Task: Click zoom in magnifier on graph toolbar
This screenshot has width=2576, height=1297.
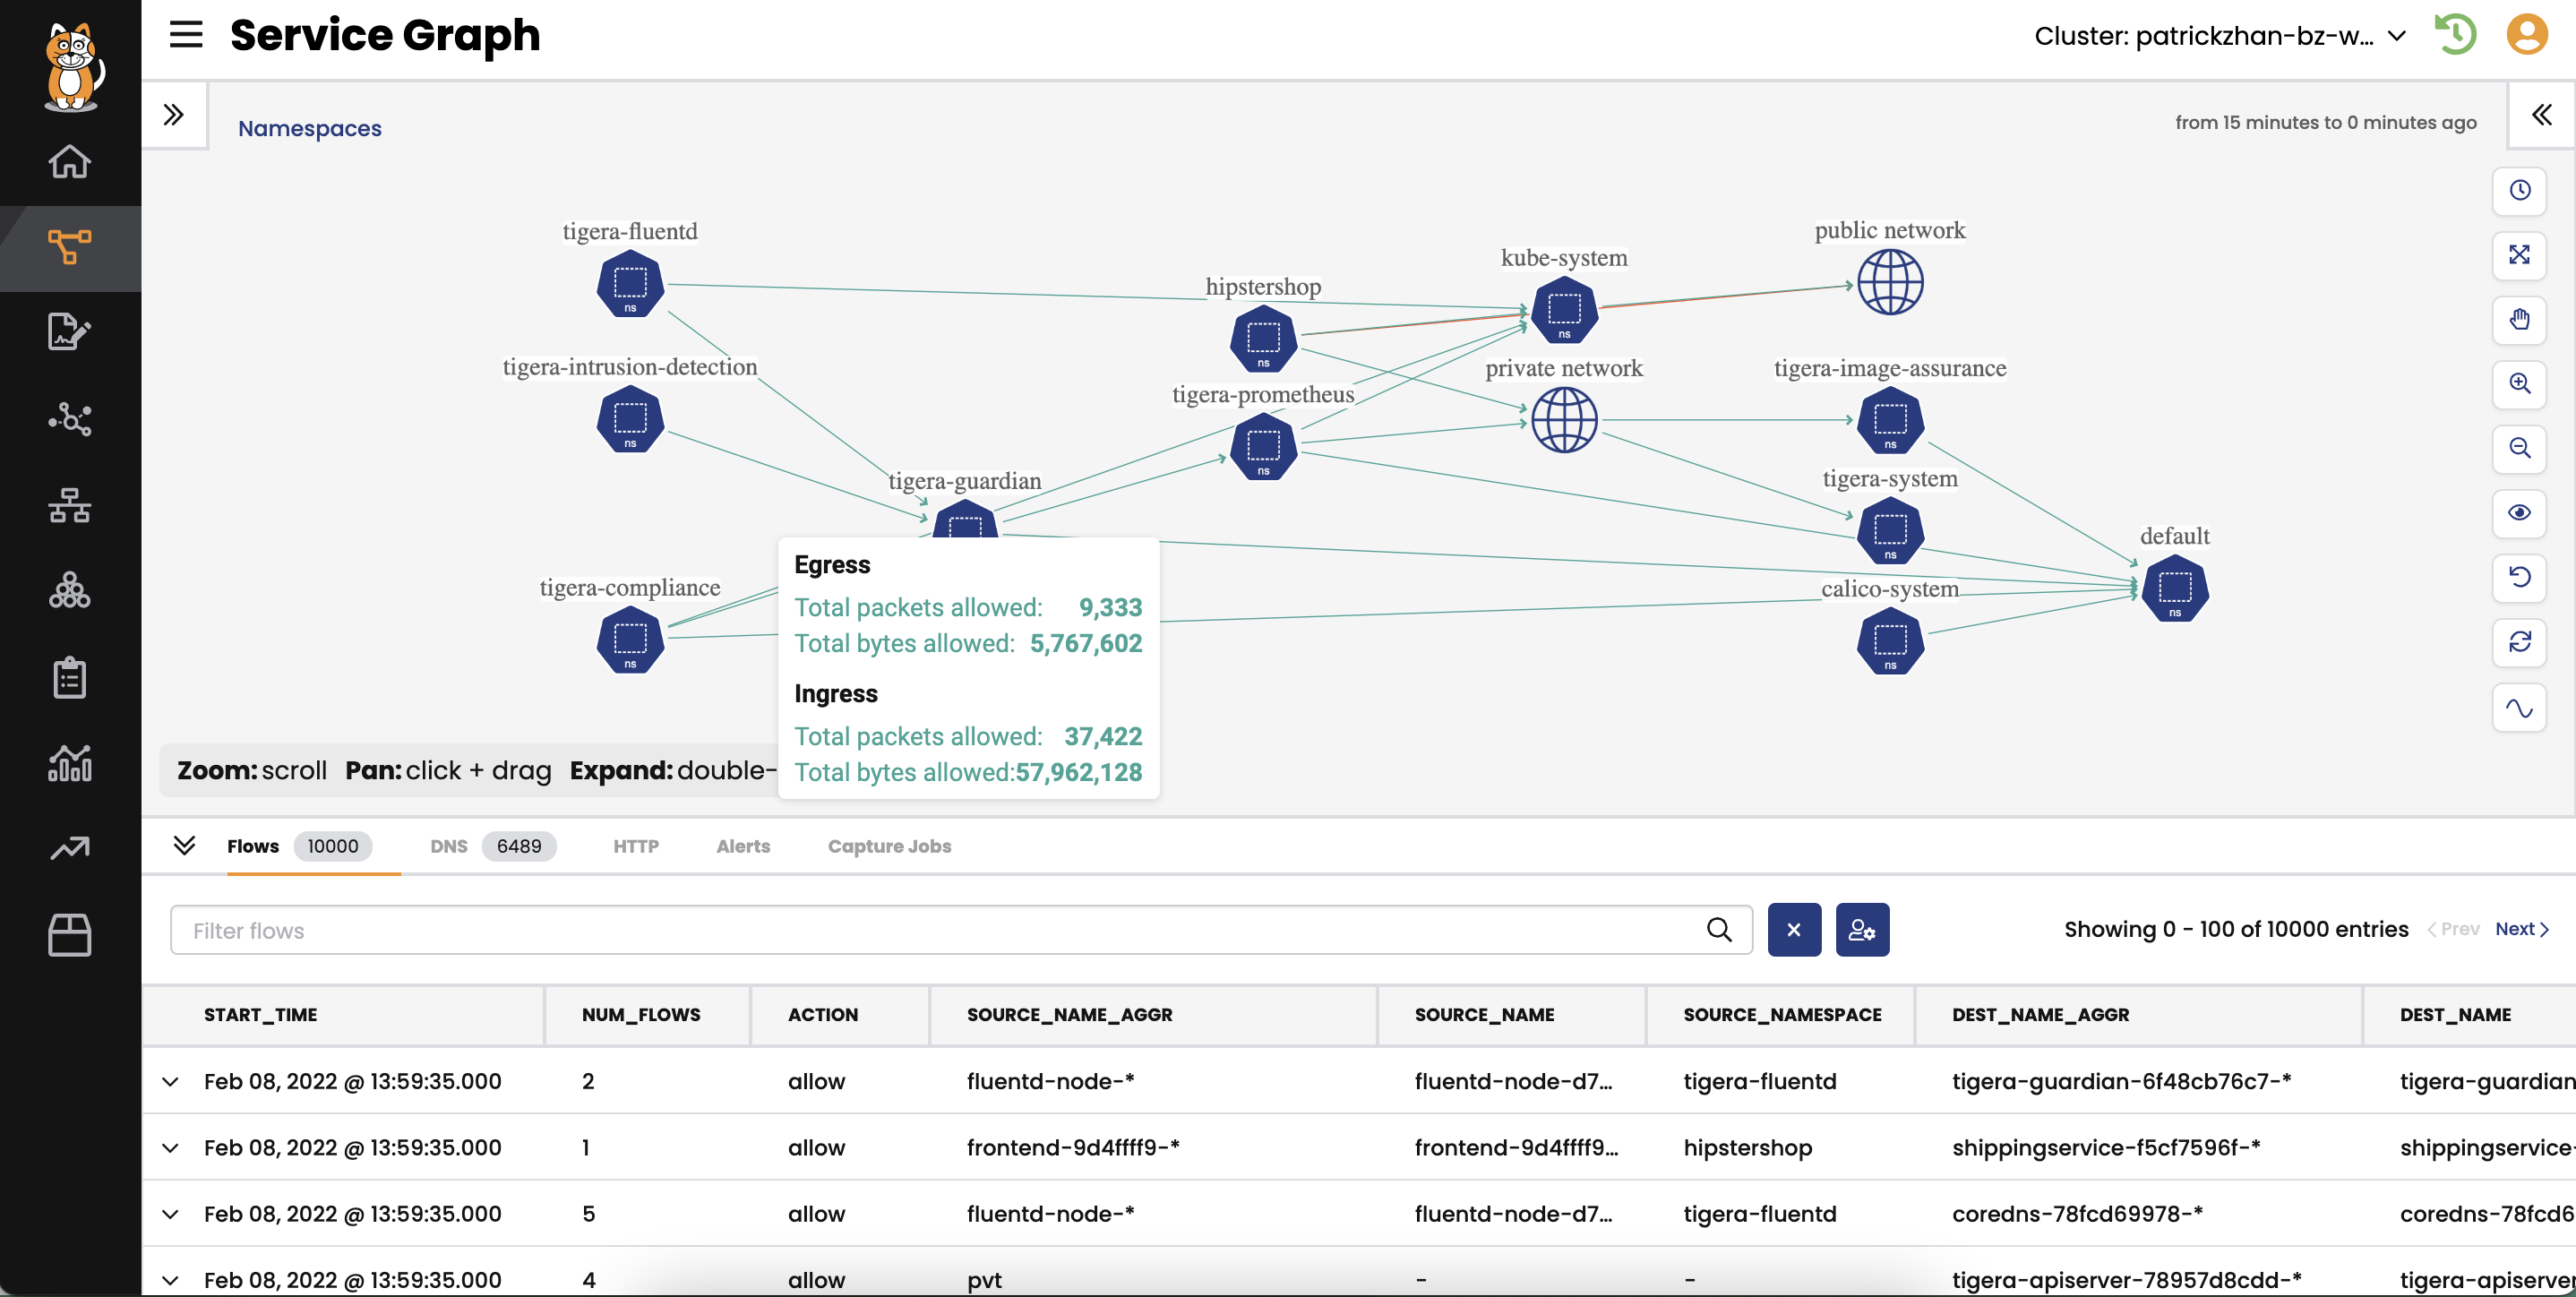Action: (x=2518, y=384)
